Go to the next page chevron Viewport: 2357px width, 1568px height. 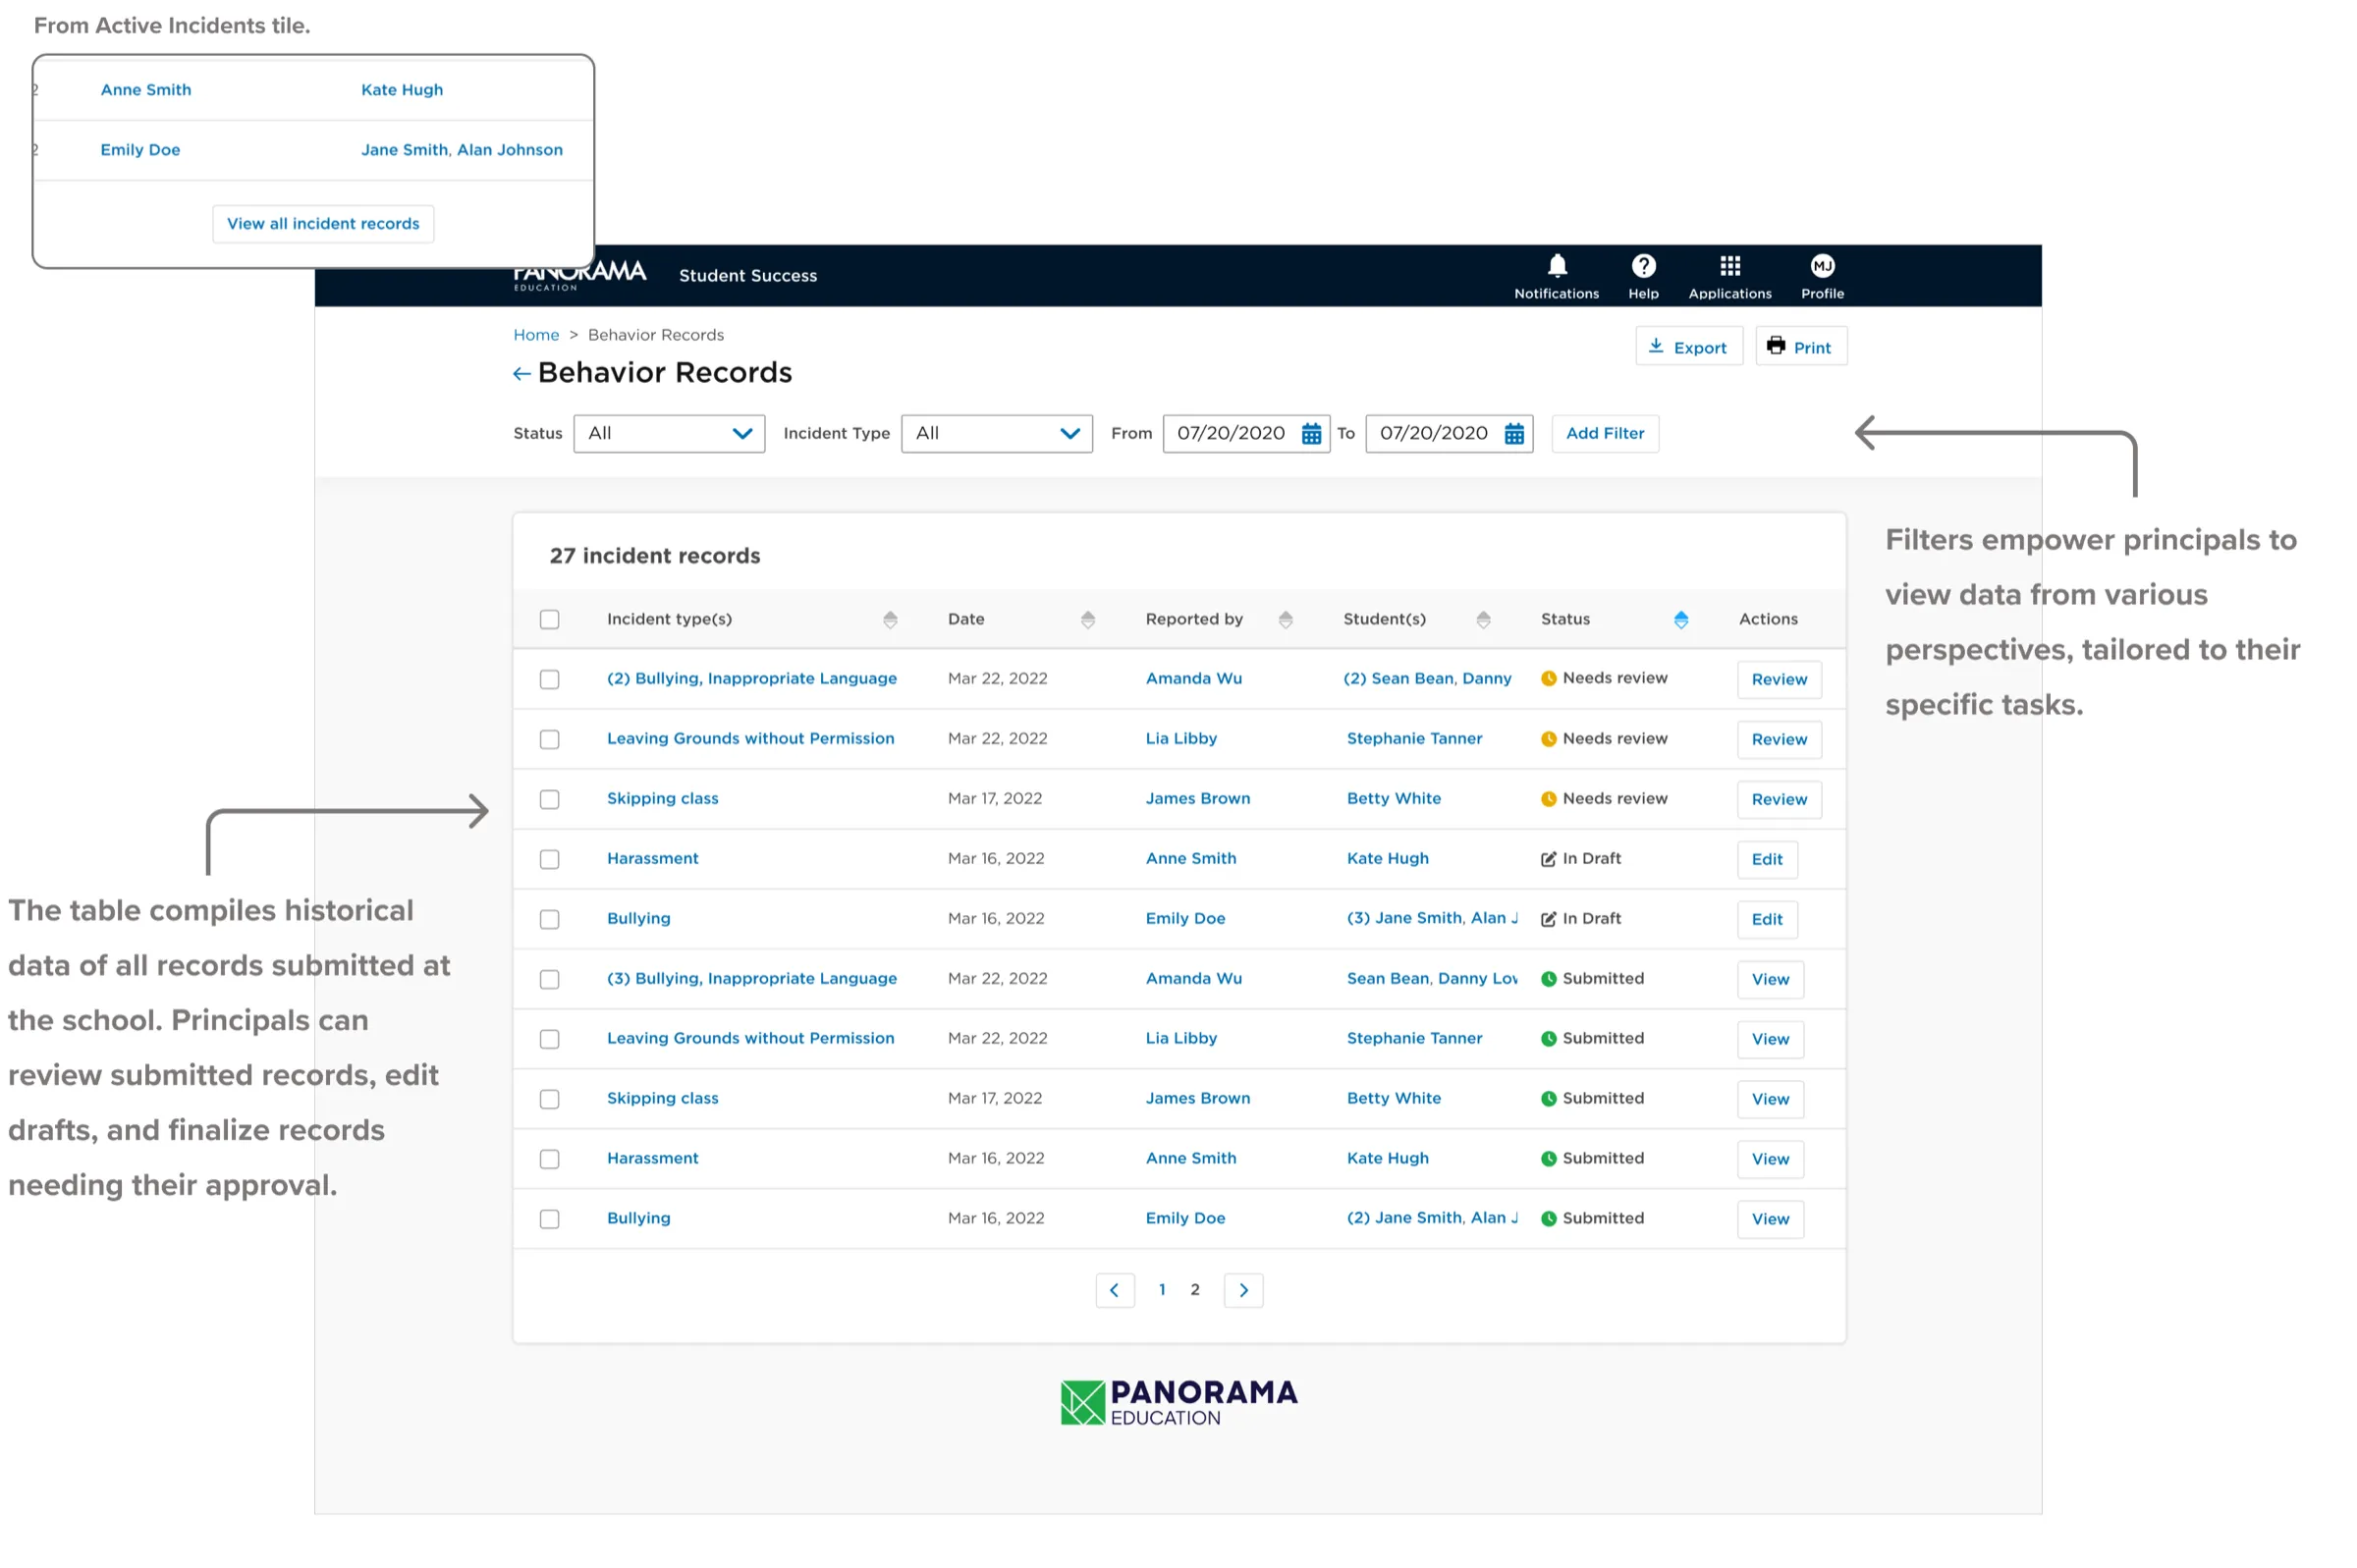tap(1243, 1291)
